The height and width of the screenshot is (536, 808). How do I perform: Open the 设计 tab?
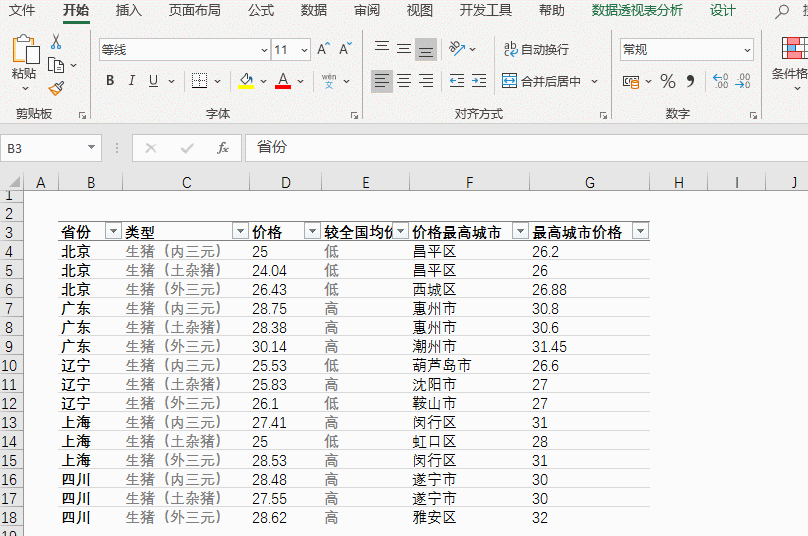(722, 10)
